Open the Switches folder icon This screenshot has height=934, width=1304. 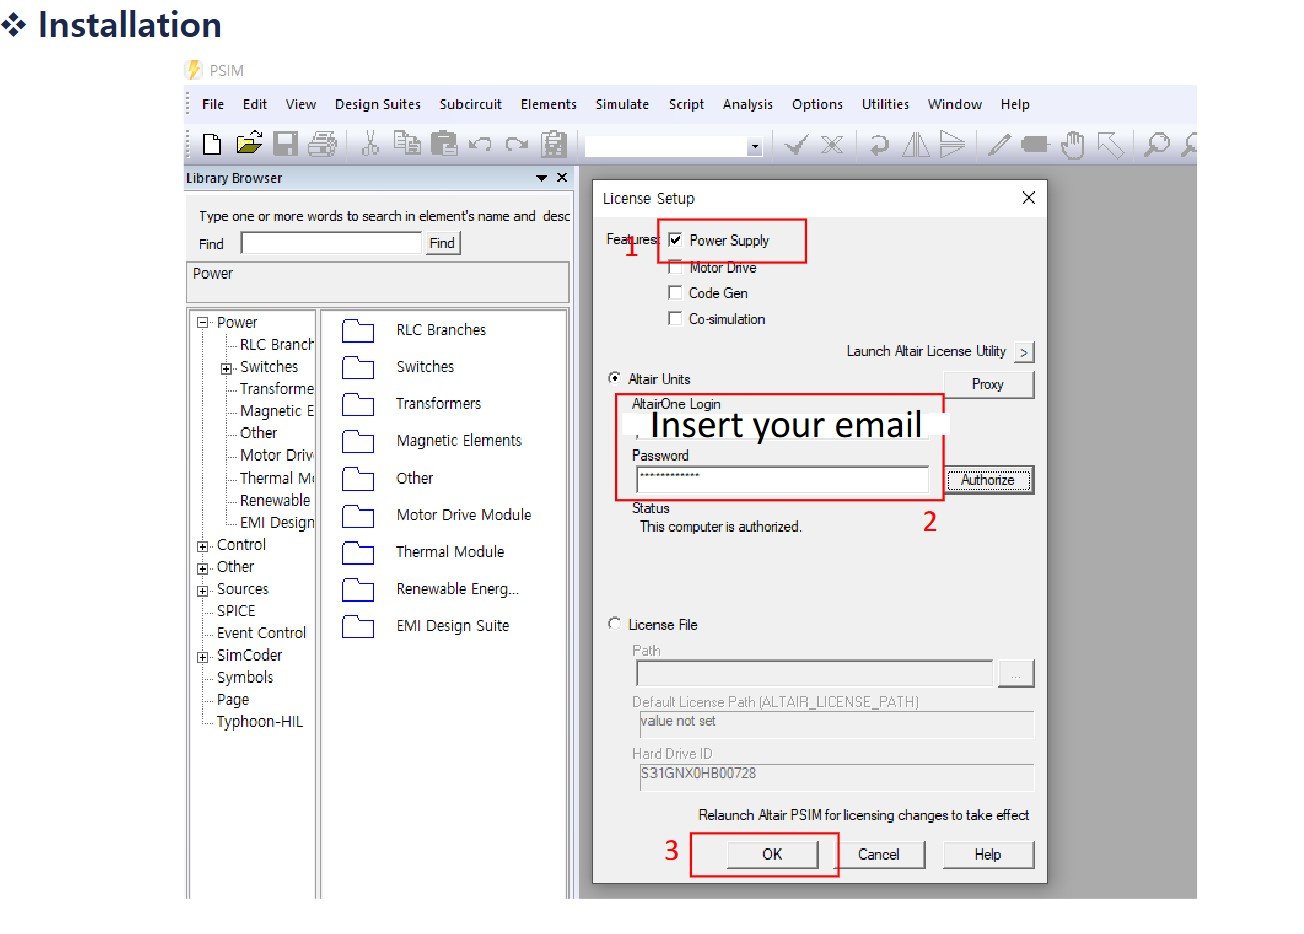coord(358,367)
